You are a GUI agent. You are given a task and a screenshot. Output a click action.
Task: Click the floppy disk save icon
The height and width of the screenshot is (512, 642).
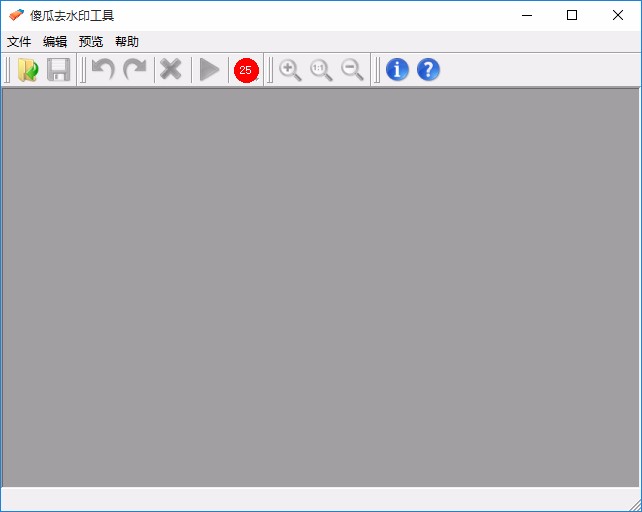(x=59, y=70)
